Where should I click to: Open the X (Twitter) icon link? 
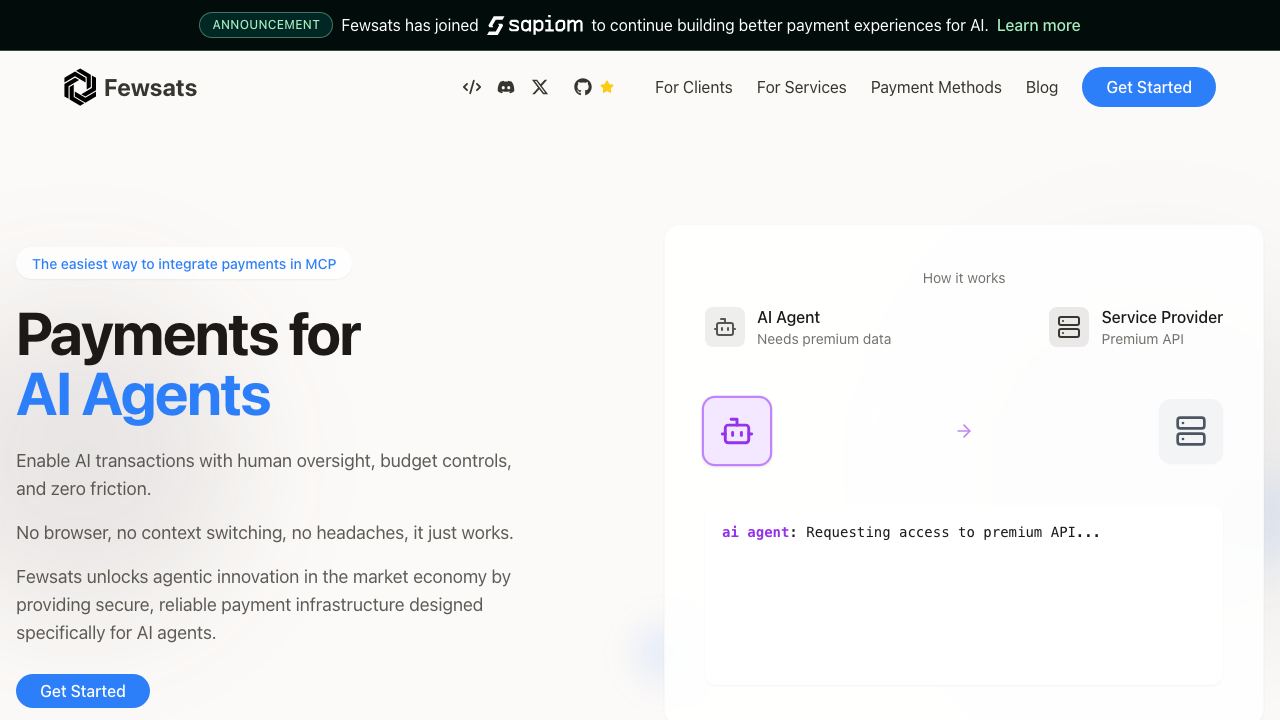point(540,87)
